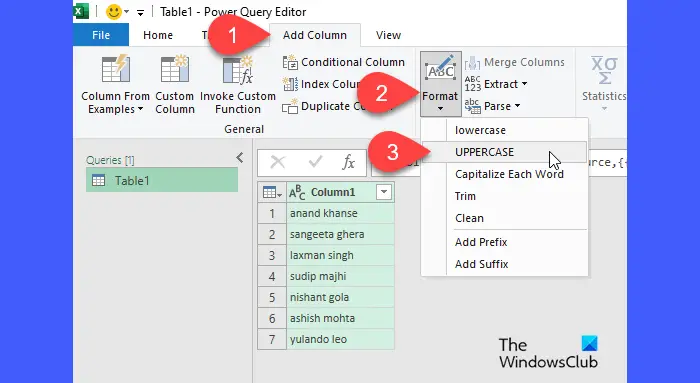Select Clean from the Format menu

pos(504,218)
